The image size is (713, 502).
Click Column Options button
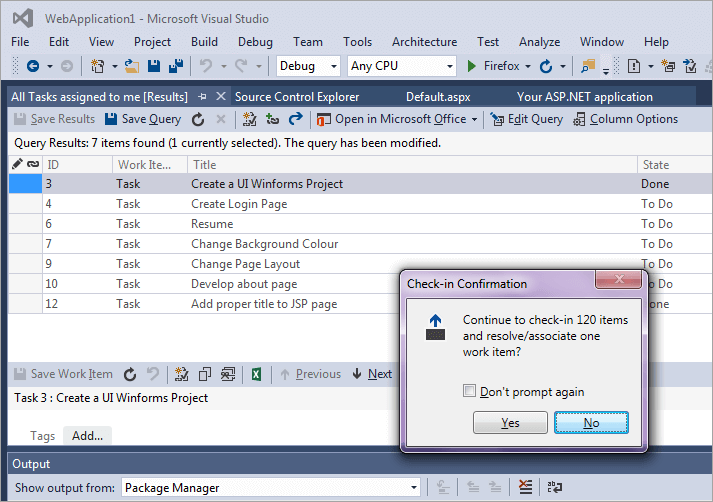626,119
